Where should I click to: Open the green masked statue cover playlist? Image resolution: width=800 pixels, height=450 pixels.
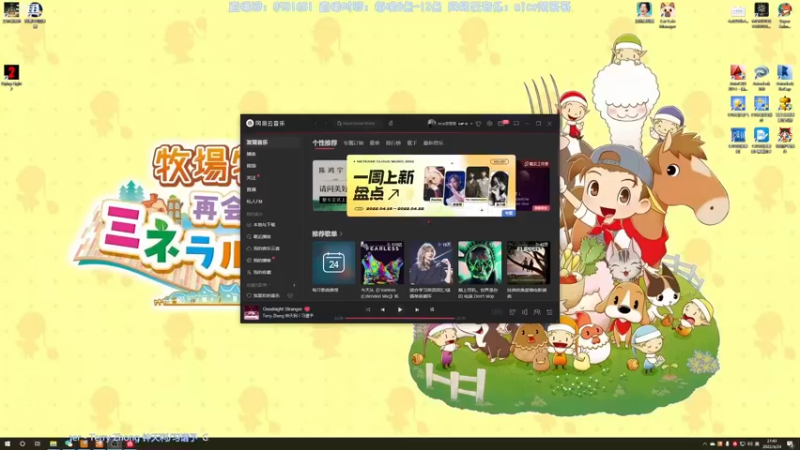coord(480,263)
